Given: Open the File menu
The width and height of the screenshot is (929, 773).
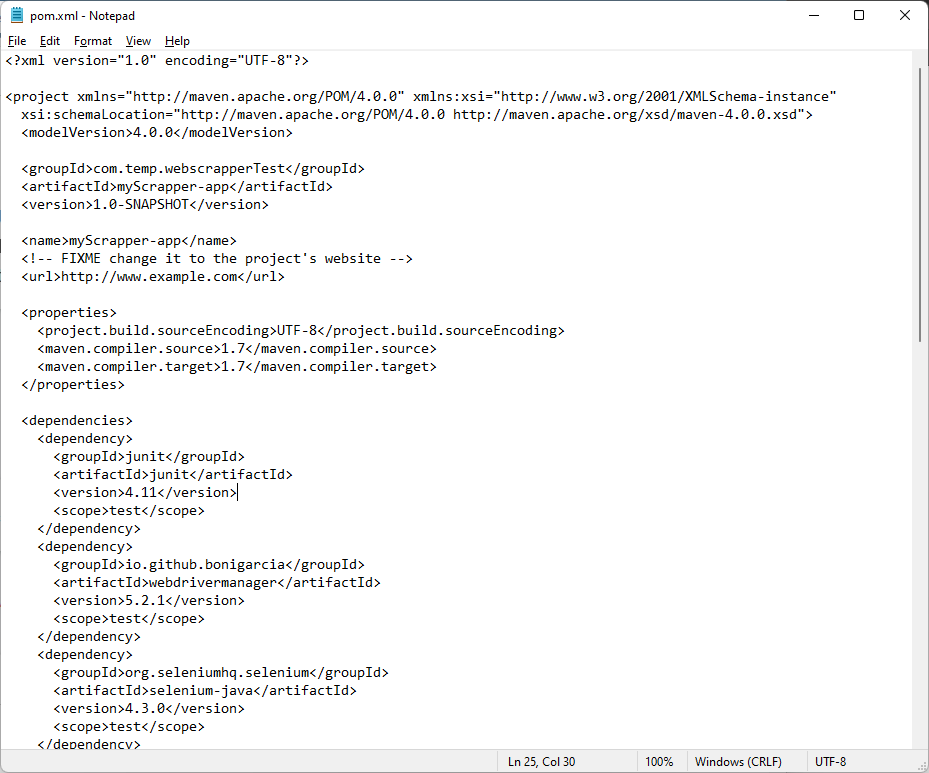Looking at the screenshot, I should 17,41.
